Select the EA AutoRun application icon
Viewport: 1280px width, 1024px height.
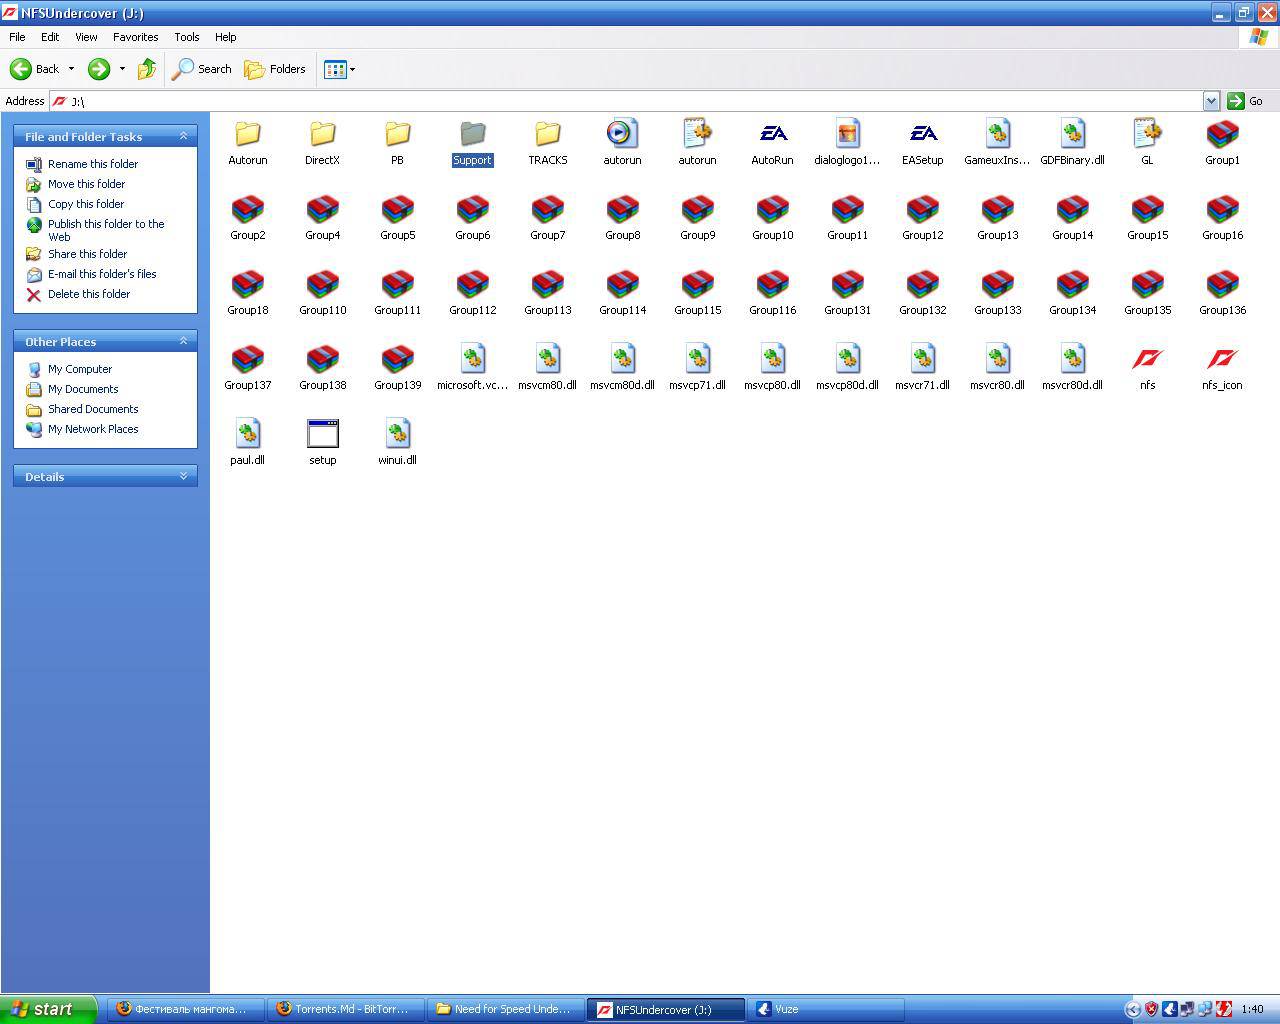click(x=772, y=133)
